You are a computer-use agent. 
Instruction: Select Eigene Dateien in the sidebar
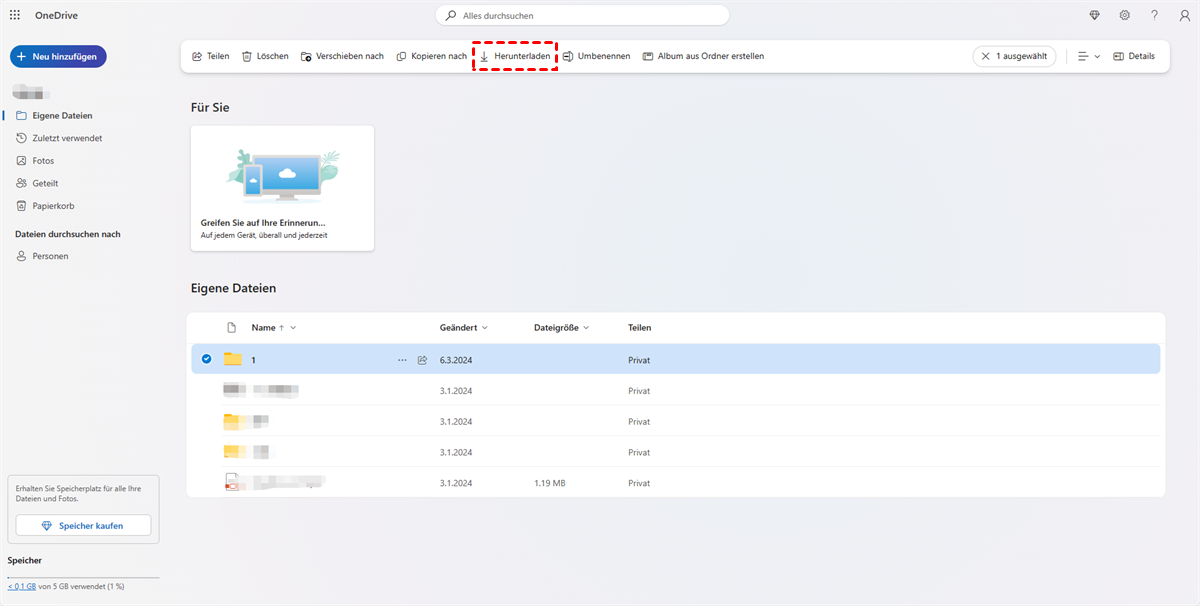pos(62,116)
